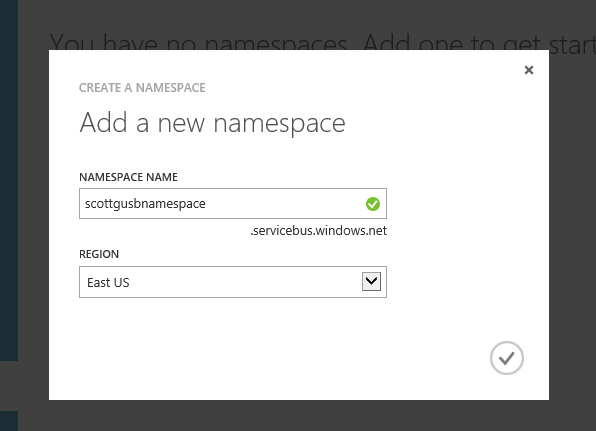
Task: Click the CREATE A NAMESPACE subtitle
Action: tap(142, 88)
